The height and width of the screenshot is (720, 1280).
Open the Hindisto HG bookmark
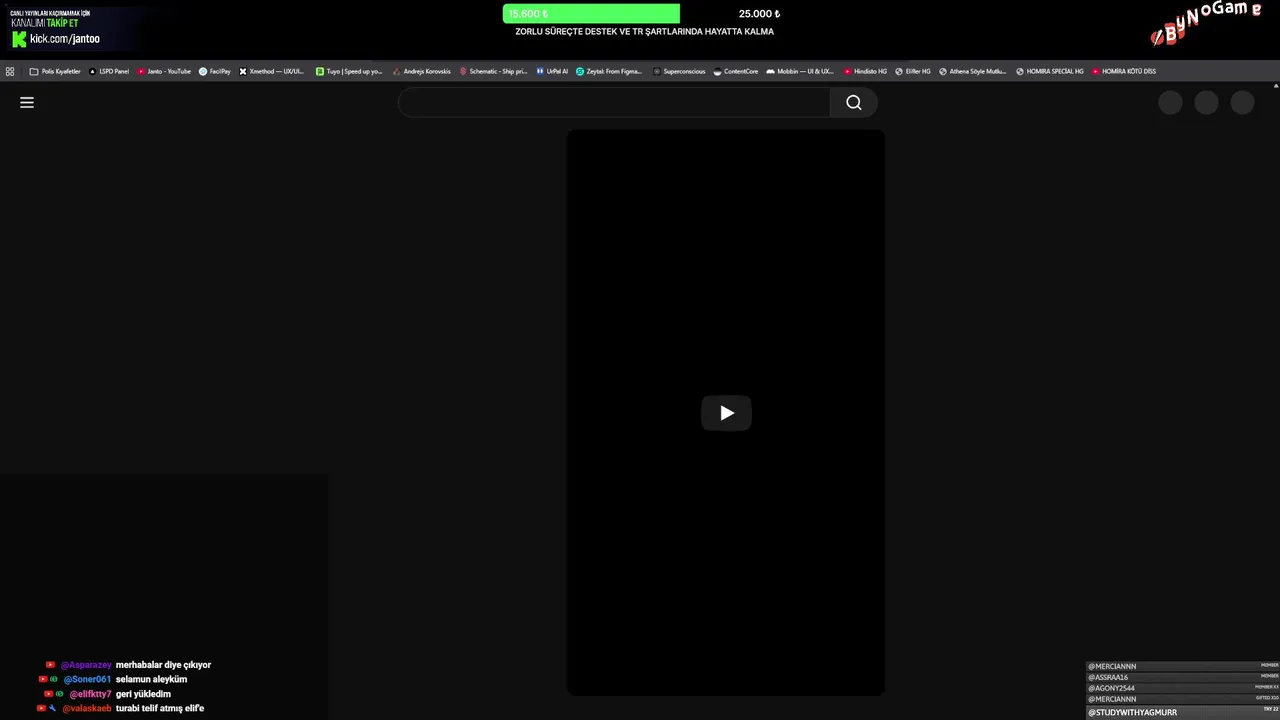(865, 71)
